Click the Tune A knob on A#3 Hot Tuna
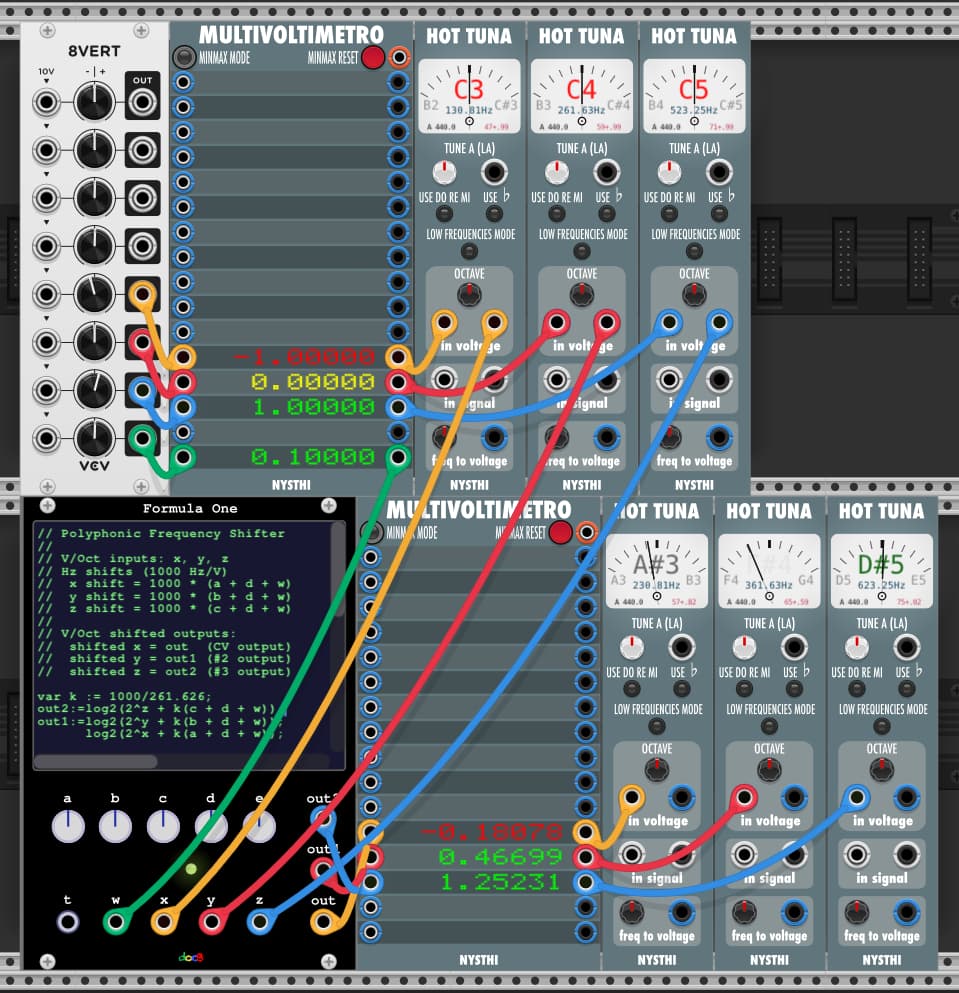The height and width of the screenshot is (993, 959). 632,647
